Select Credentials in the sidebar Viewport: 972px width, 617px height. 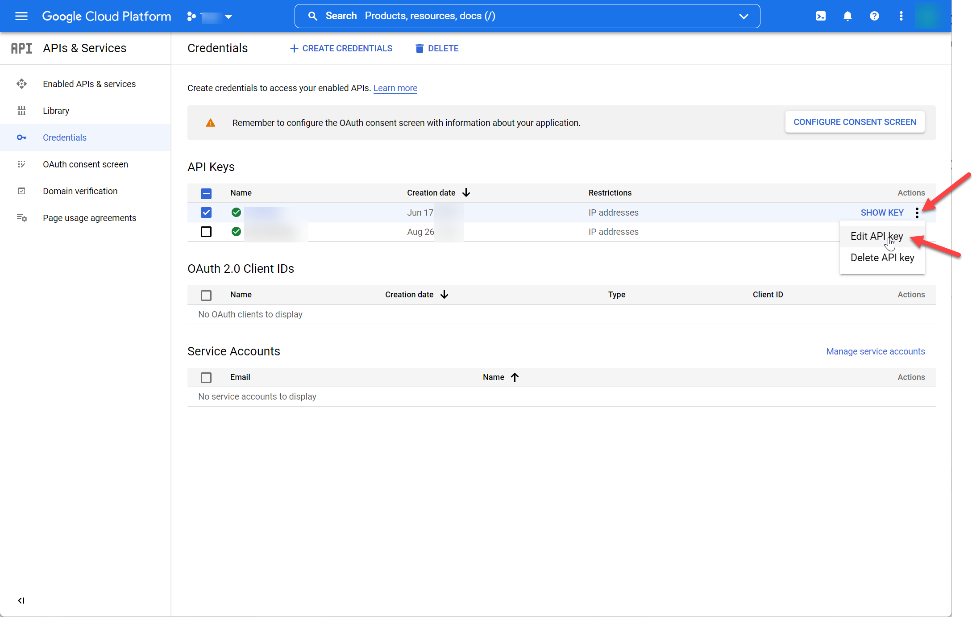pyautogui.click(x=64, y=138)
